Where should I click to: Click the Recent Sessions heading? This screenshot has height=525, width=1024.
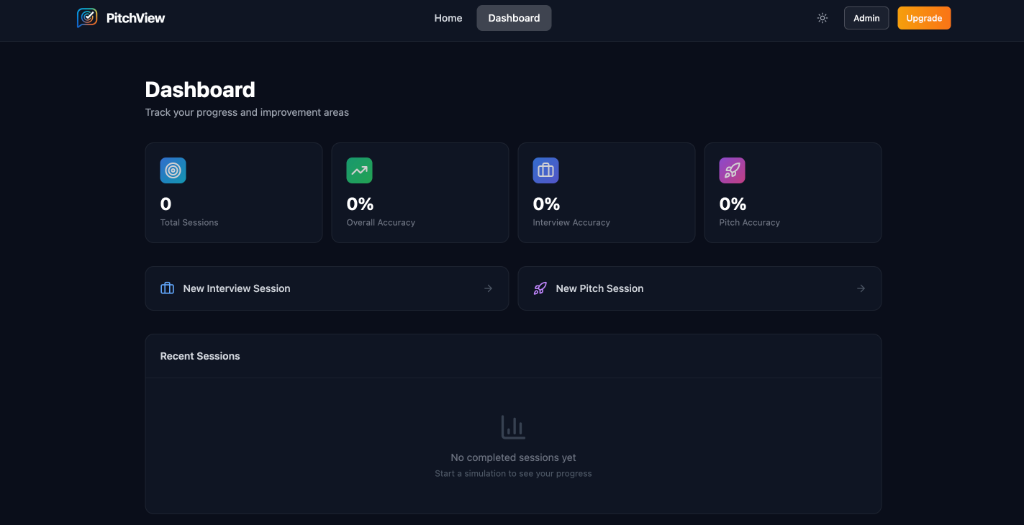pyautogui.click(x=200, y=356)
